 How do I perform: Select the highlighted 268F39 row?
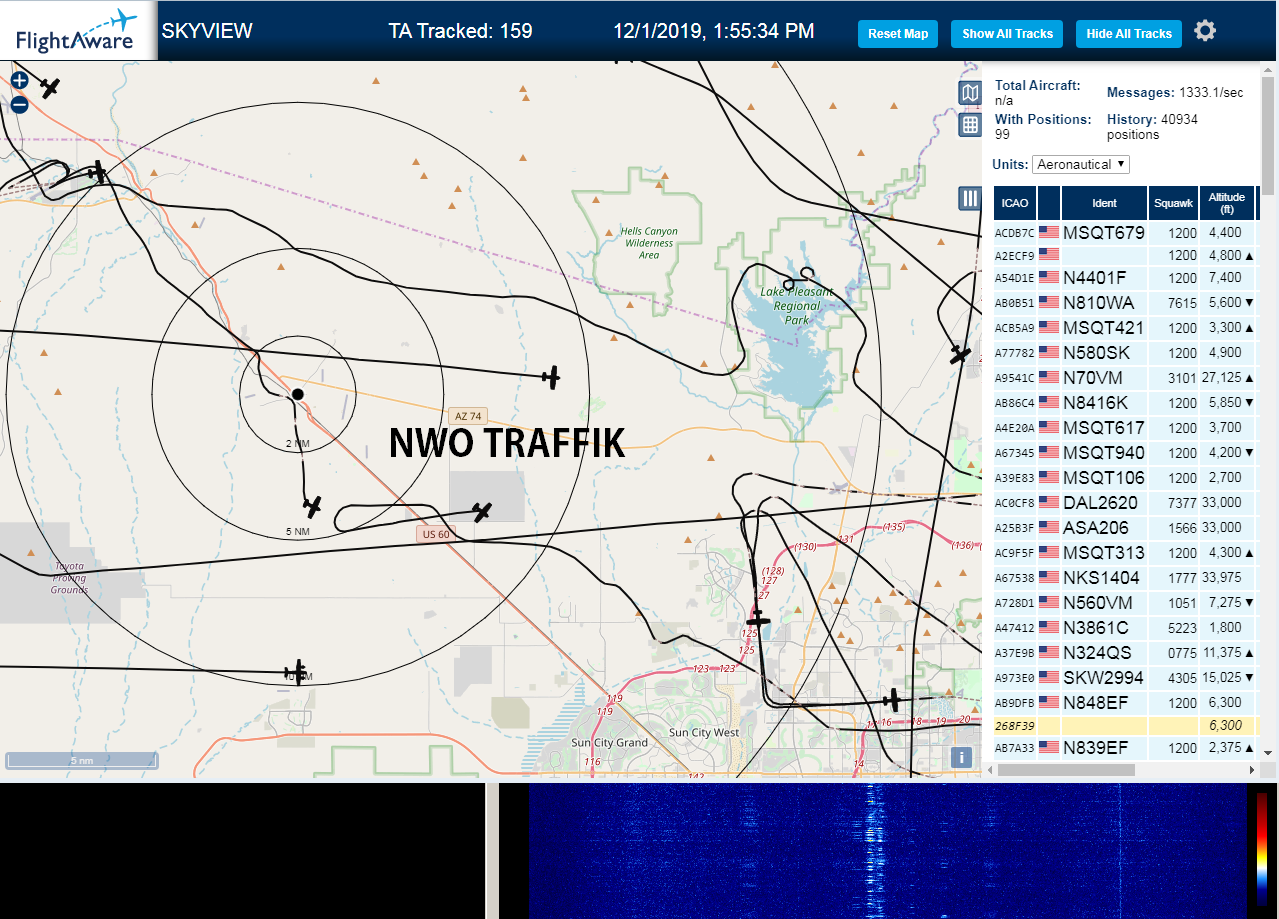[x=1126, y=726]
